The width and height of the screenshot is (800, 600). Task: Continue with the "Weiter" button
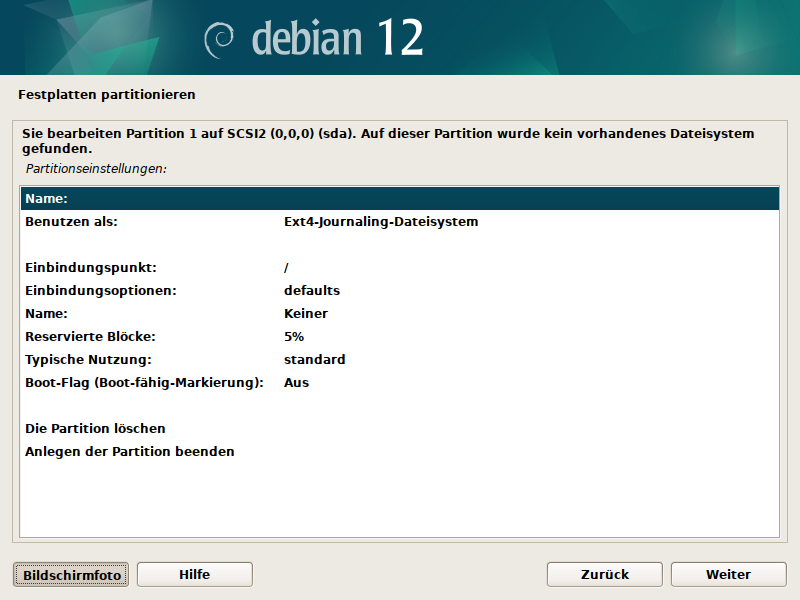coord(728,574)
